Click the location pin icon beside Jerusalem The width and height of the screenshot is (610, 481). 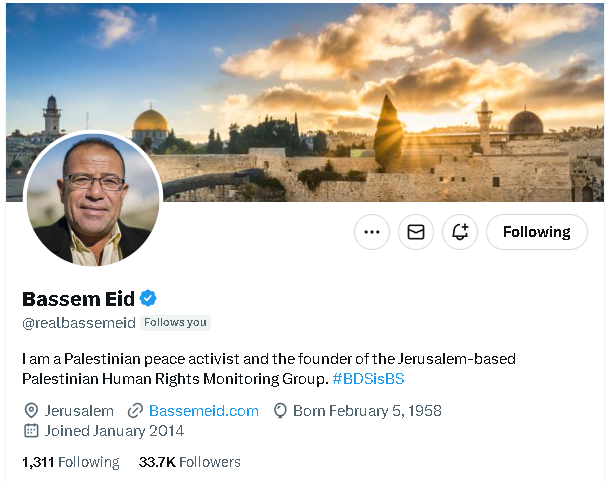pyautogui.click(x=30, y=410)
